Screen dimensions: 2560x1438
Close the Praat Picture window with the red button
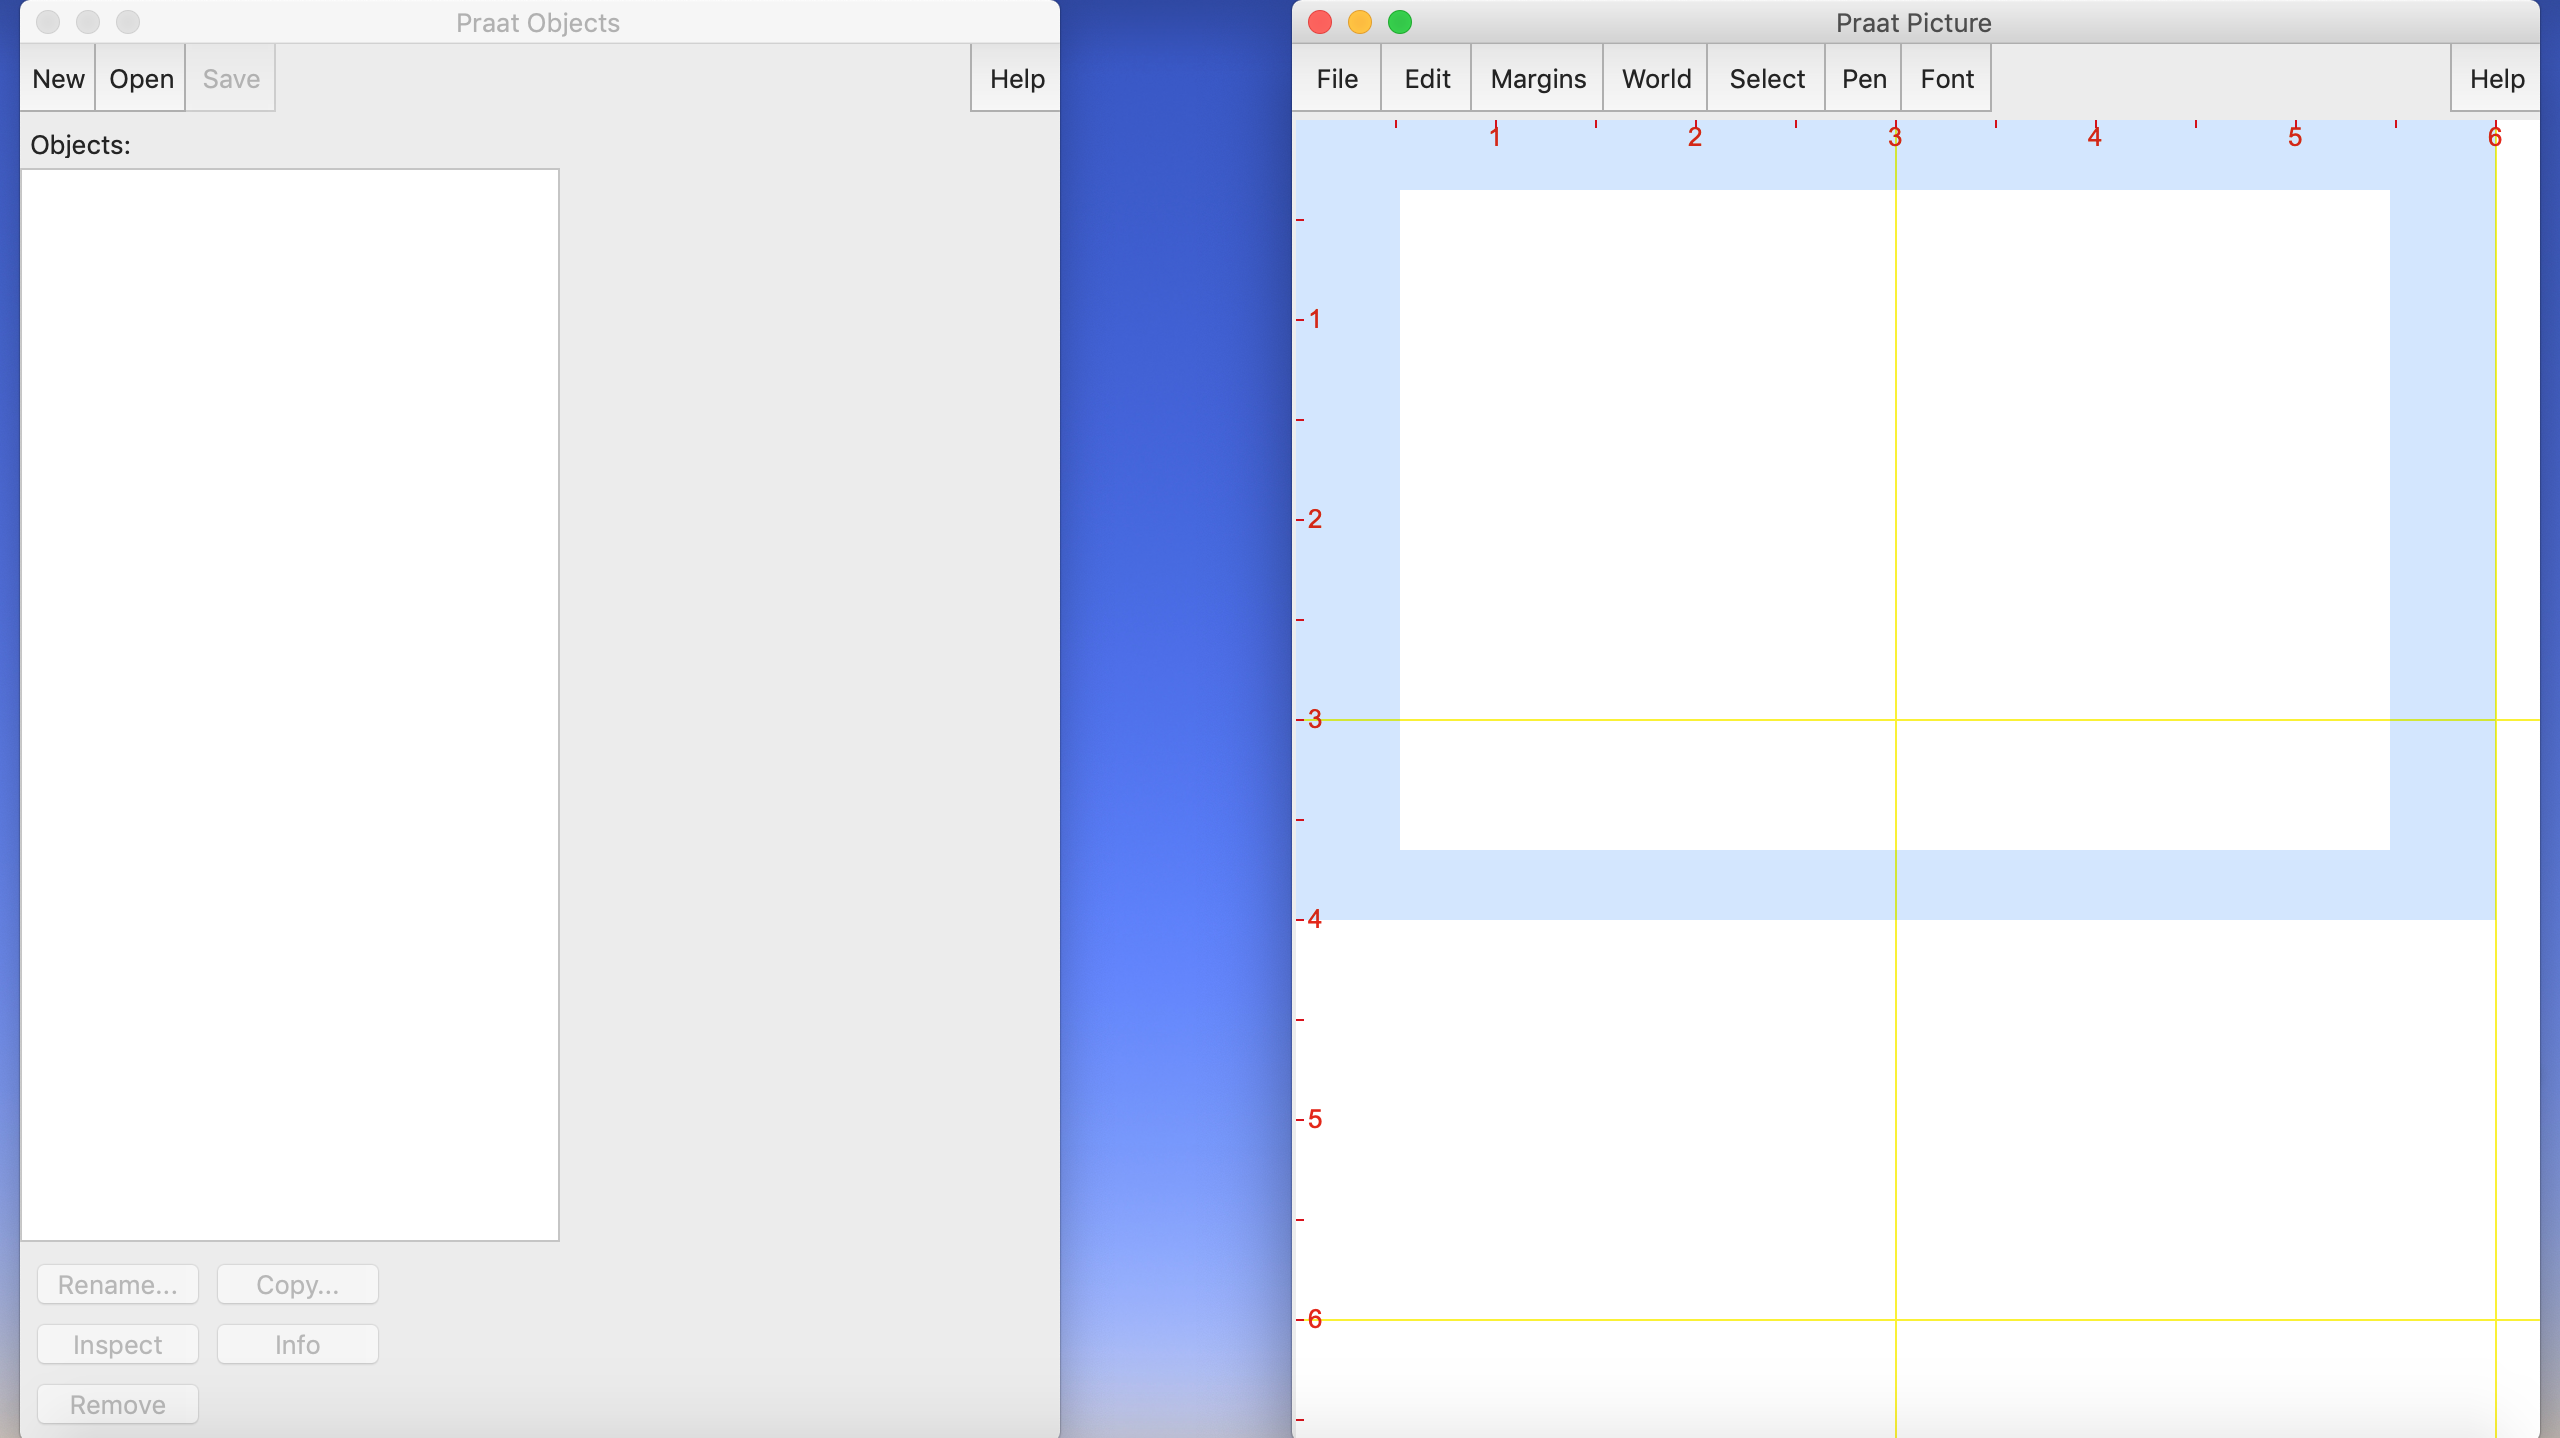1319,22
